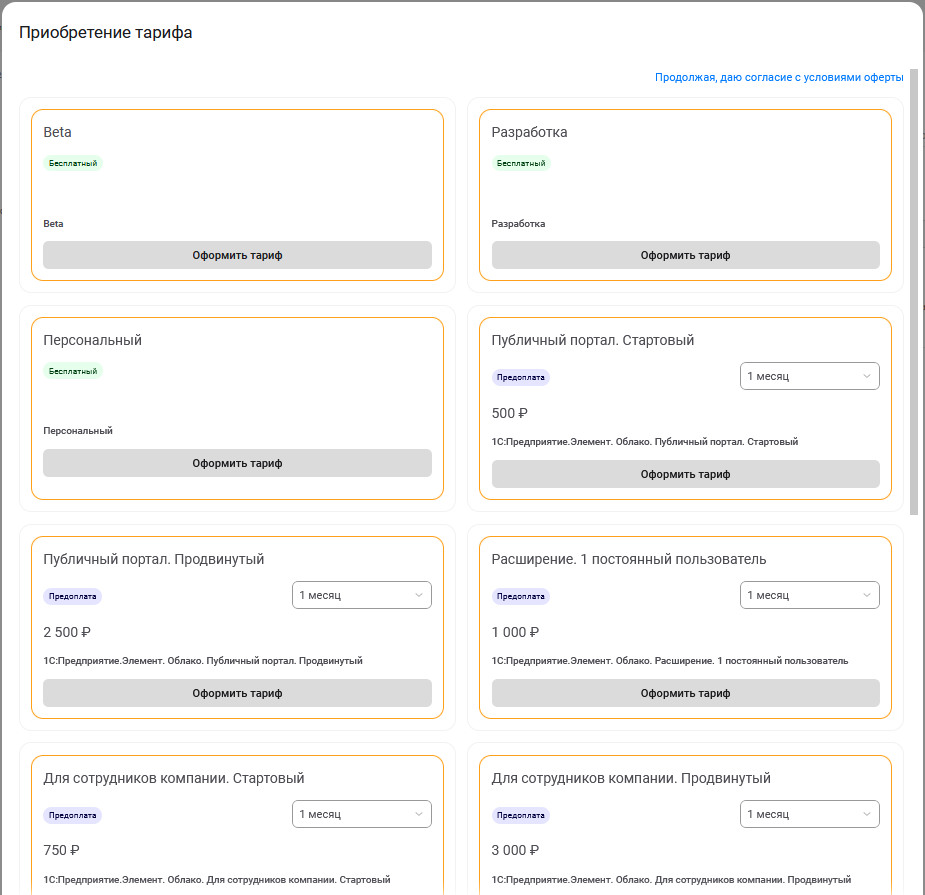
Task: Click the Бесплатный badge on Персональный card
Action: point(73,371)
